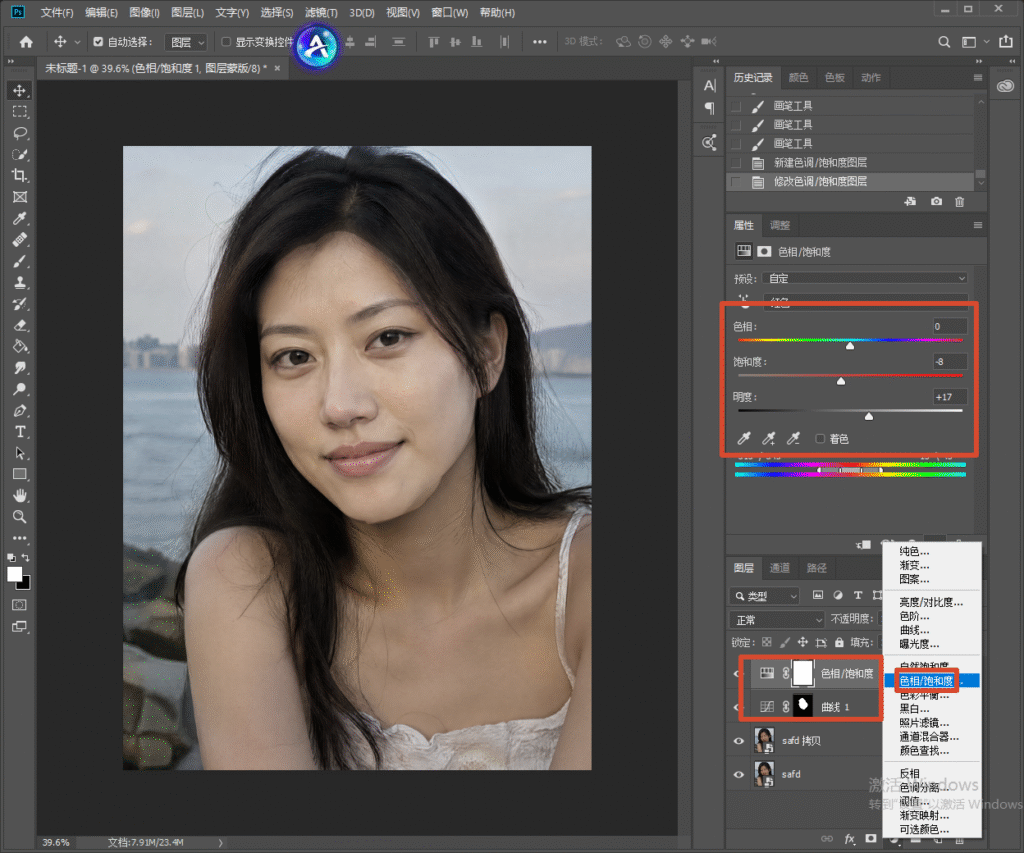Select the Quick Selection tool
This screenshot has width=1024, height=853.
coord(20,155)
